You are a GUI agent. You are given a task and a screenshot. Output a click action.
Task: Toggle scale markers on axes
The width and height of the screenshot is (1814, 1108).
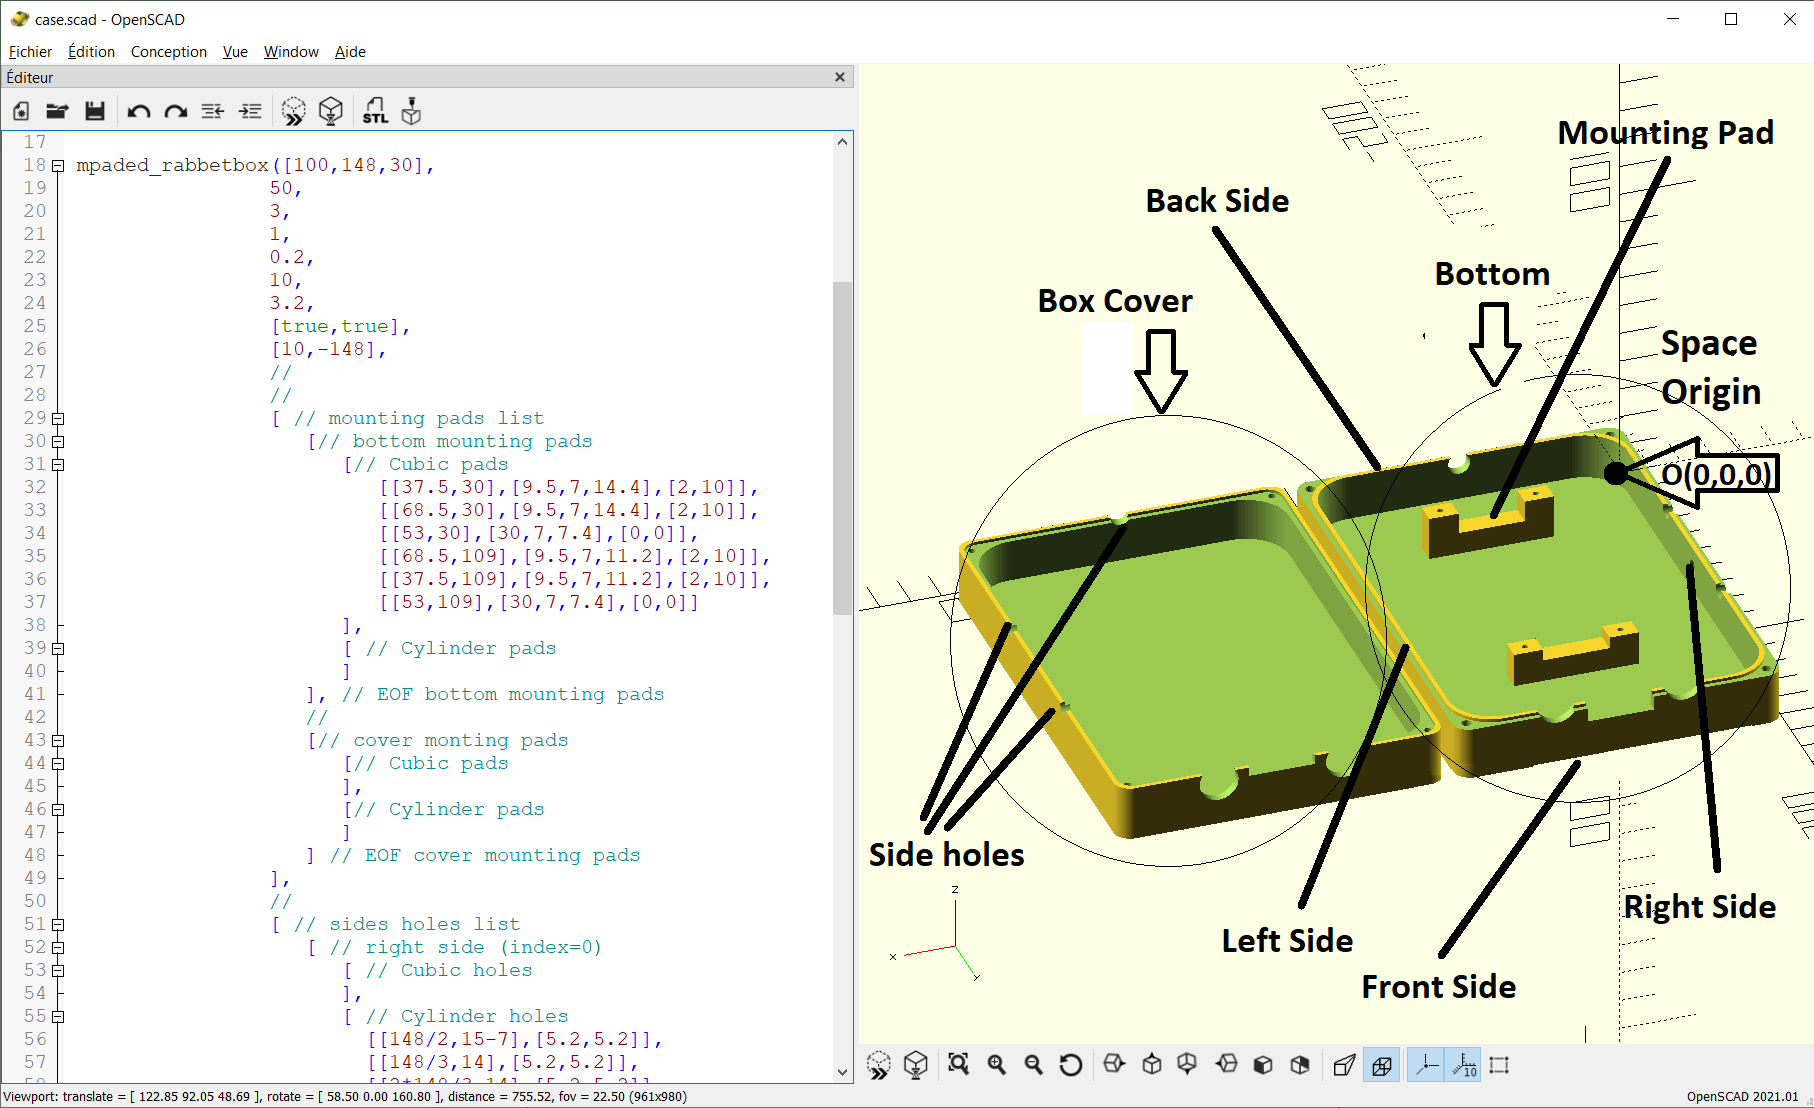pos(1463,1064)
